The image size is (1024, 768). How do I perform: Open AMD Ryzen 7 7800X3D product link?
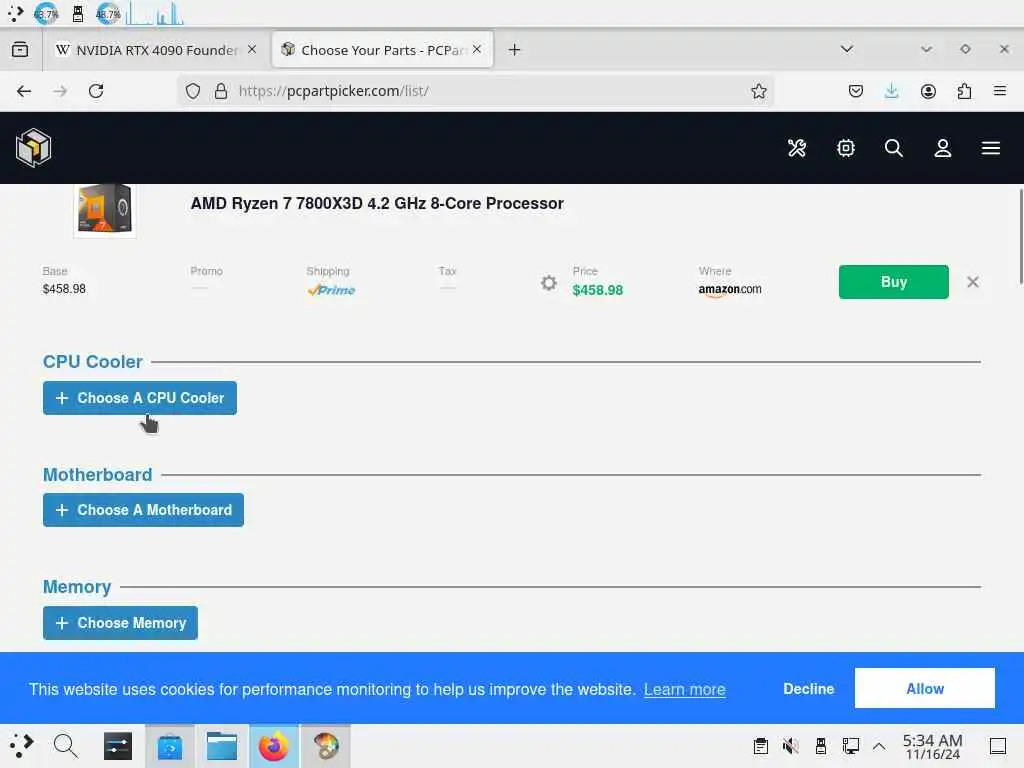coord(377,203)
